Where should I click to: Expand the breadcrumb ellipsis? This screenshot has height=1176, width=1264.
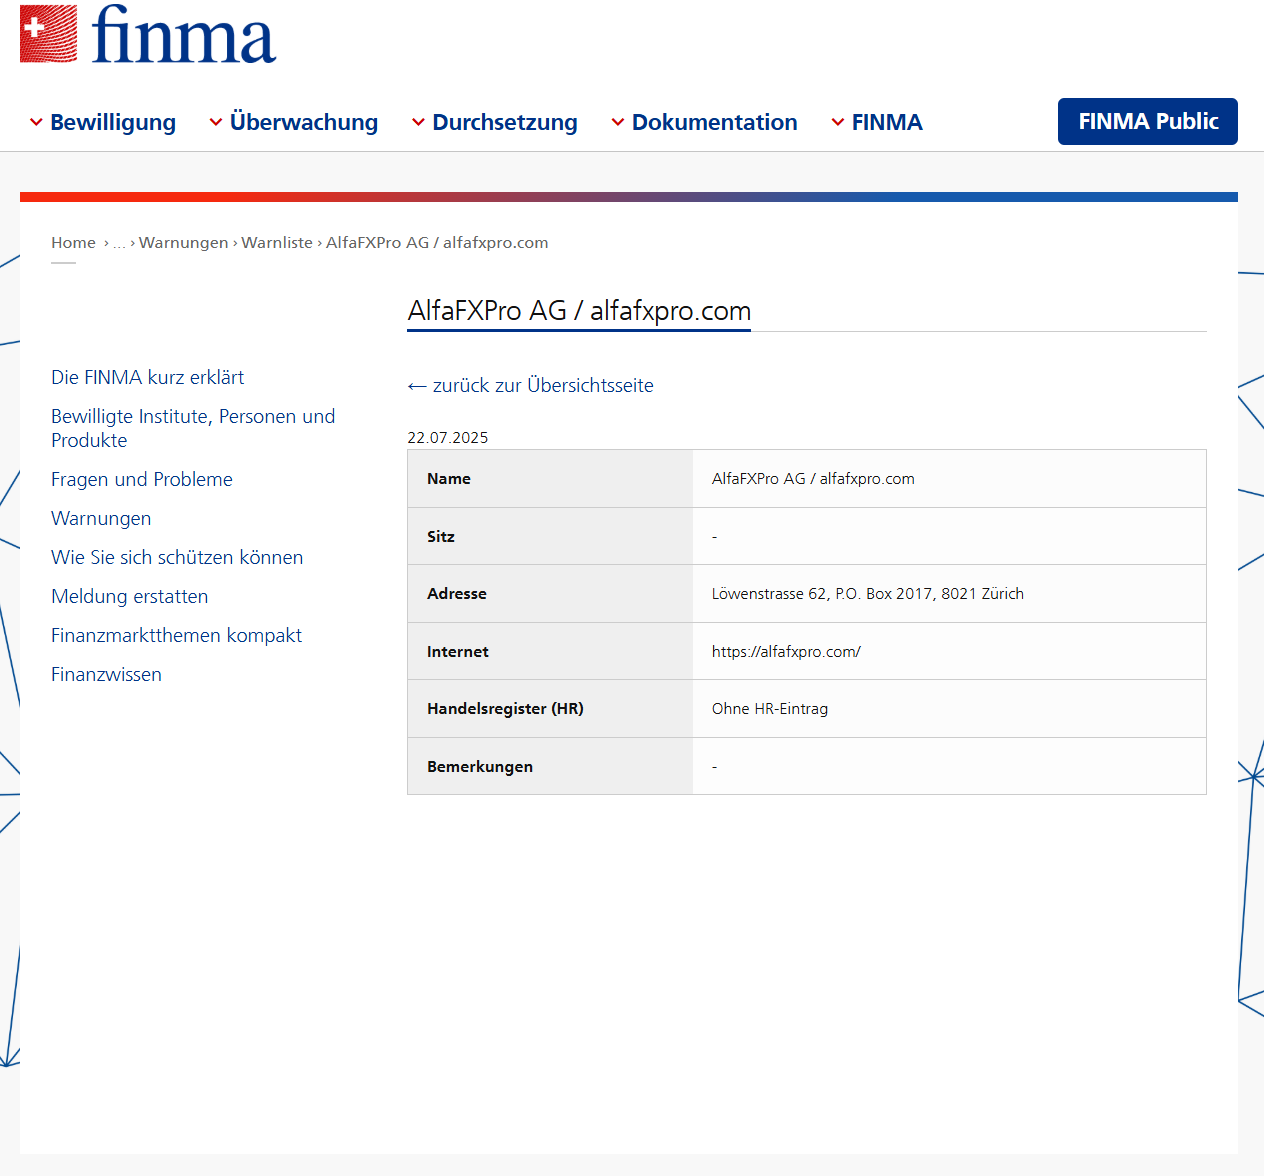[119, 243]
